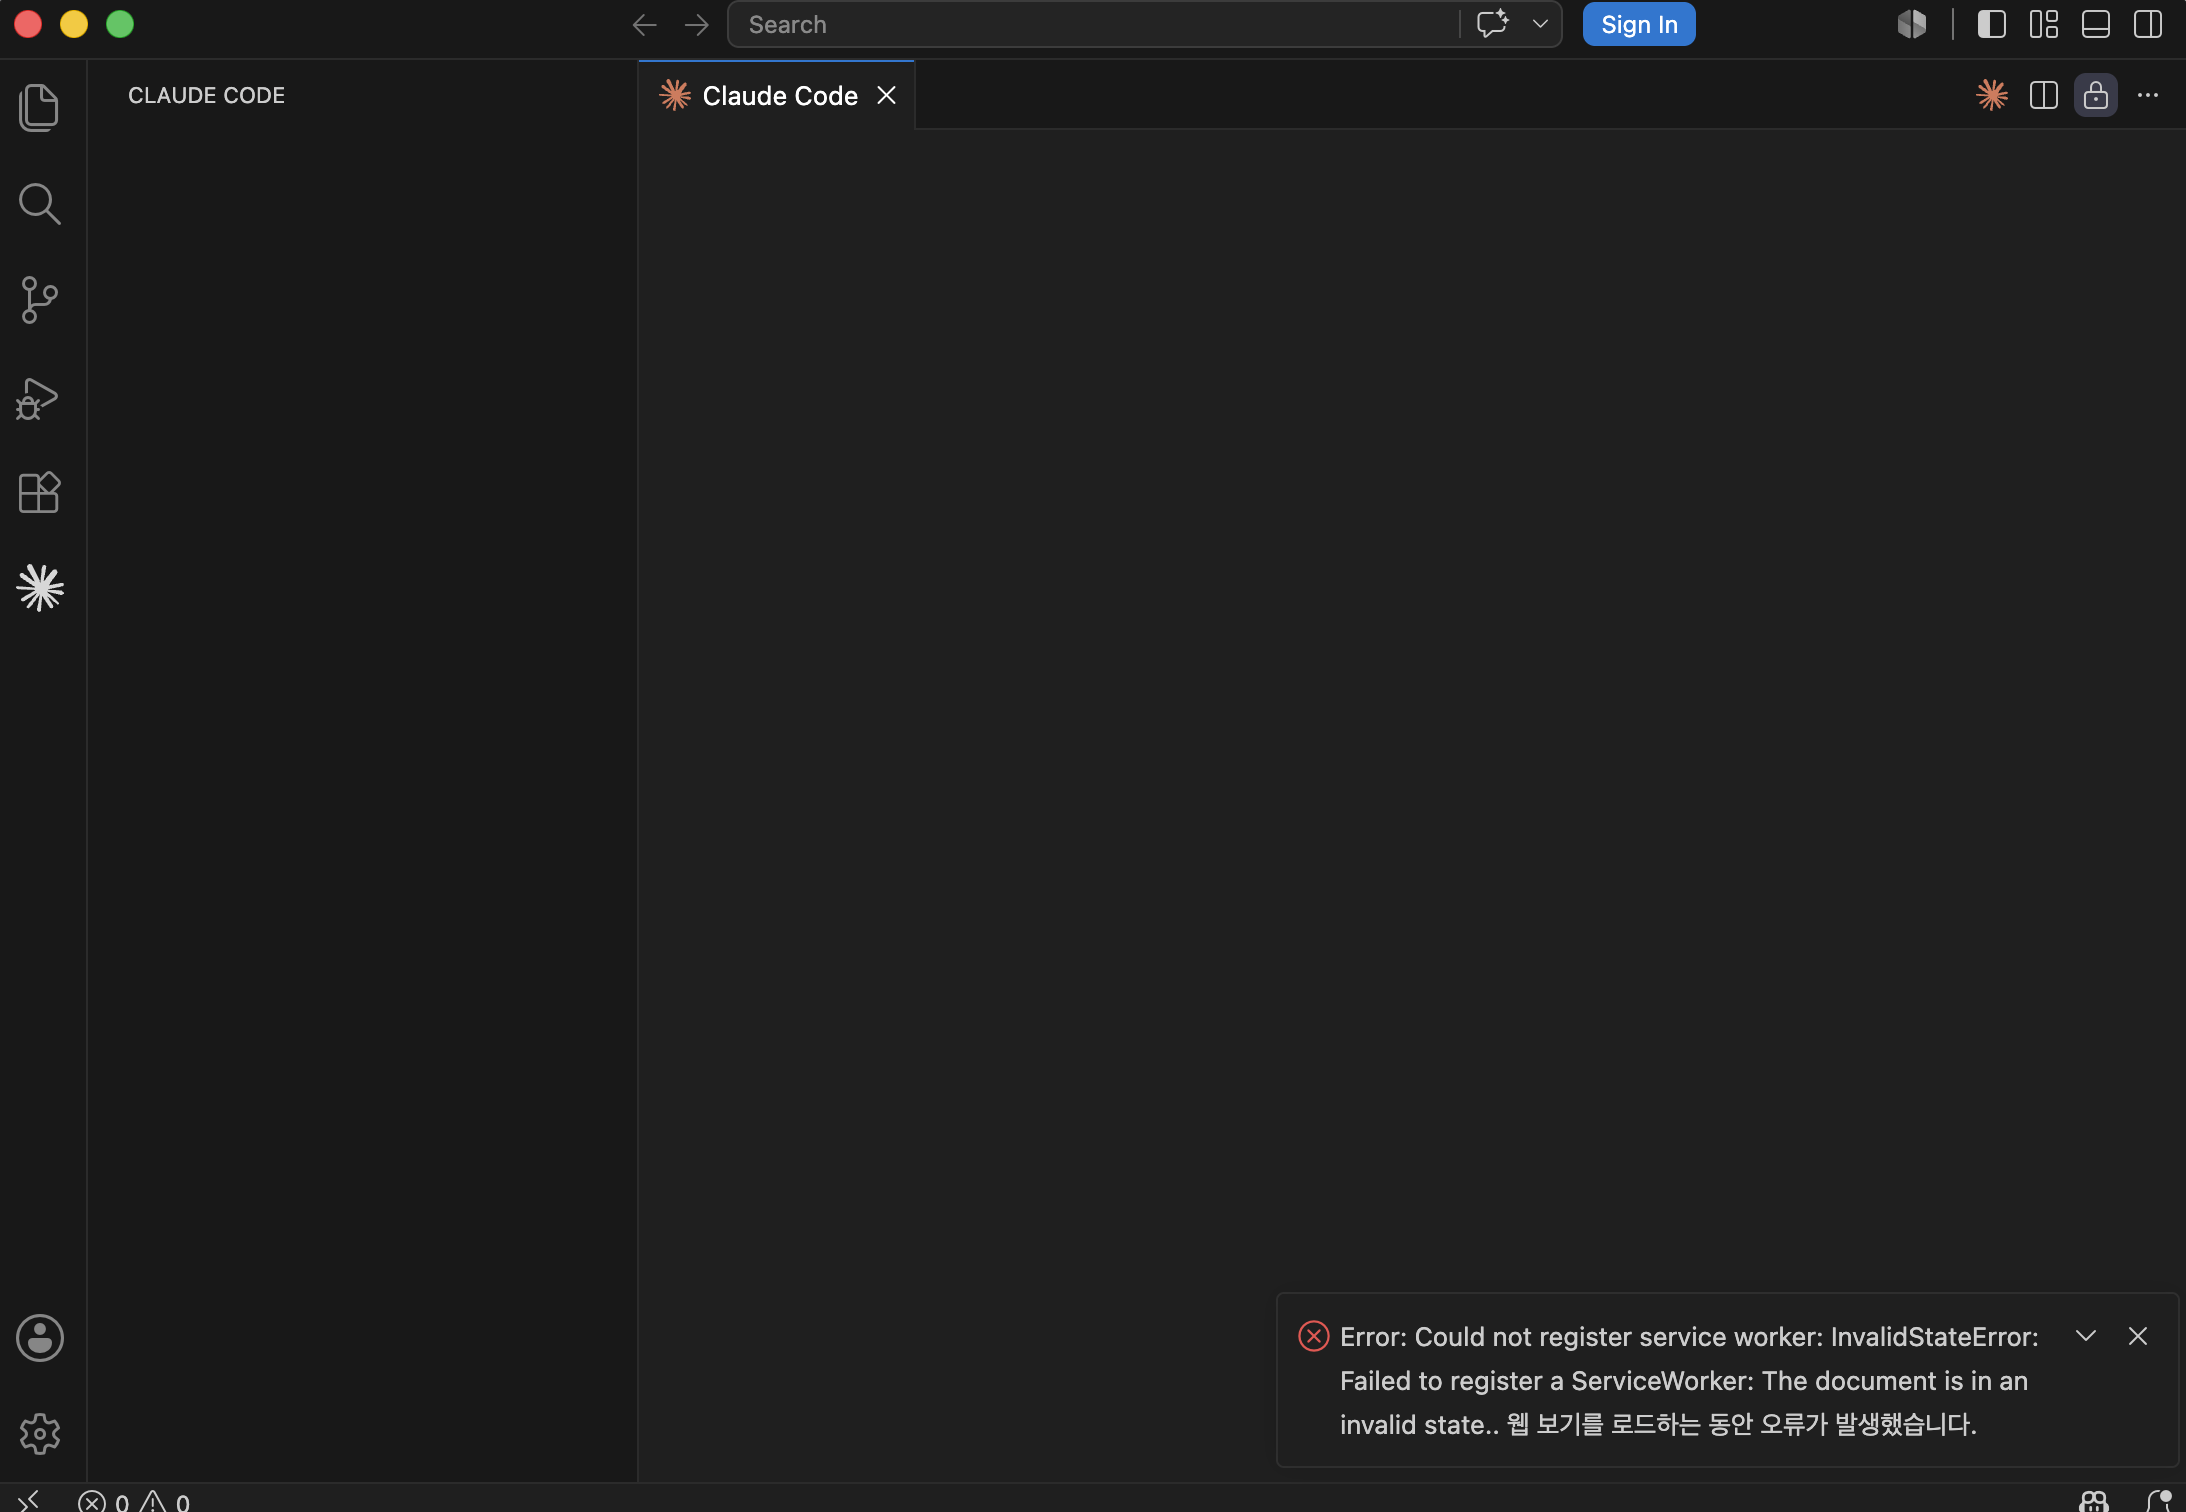This screenshot has width=2186, height=1512.
Task: Click the service worker error message text
Action: (x=1689, y=1380)
